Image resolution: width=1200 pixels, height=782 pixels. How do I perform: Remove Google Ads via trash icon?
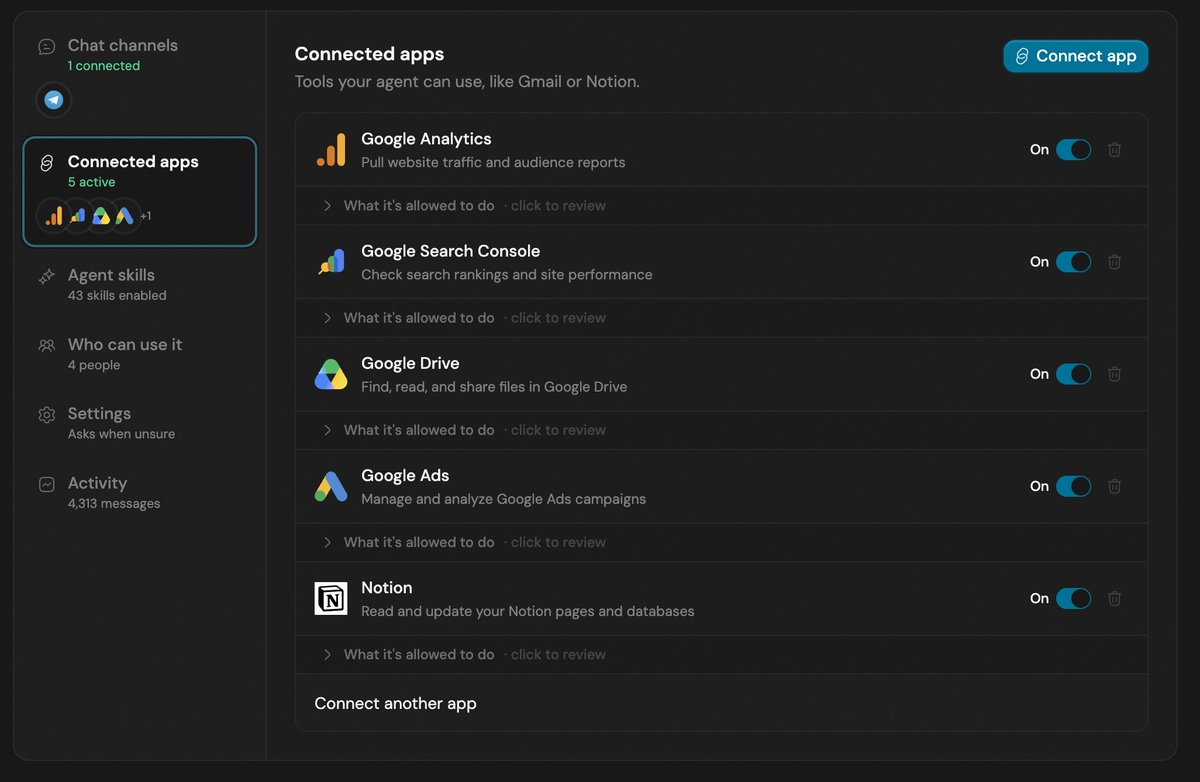pos(1114,486)
